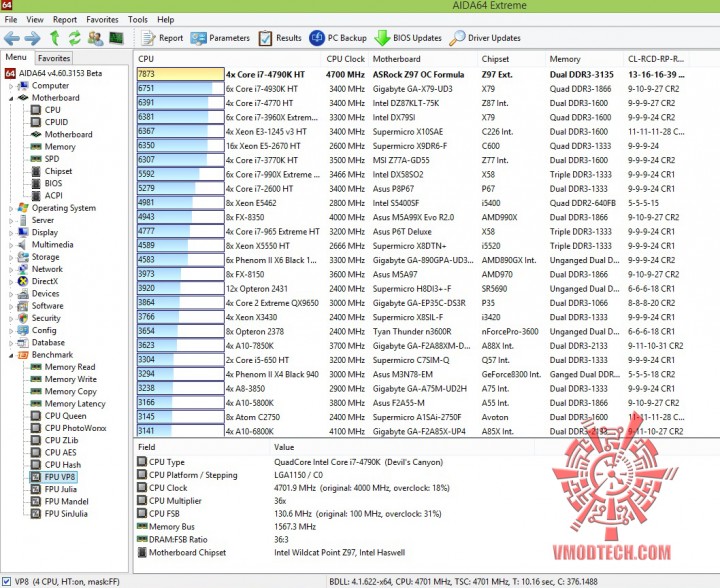720x588 pixels.
Task: Select the DirectX tree item
Action: 45,281
